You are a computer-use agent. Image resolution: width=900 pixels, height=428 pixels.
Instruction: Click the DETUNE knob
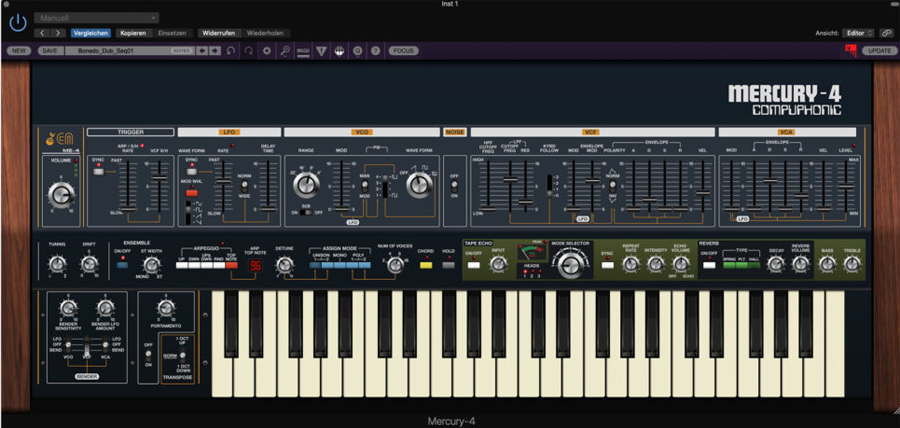tap(284, 264)
